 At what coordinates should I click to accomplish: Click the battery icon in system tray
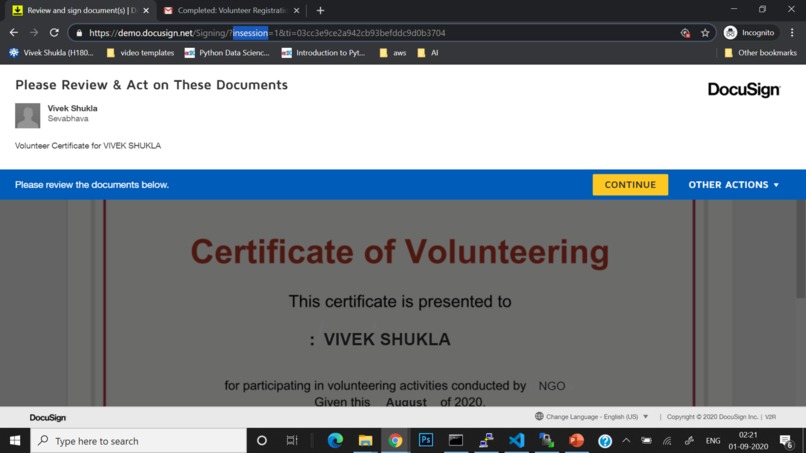647,441
